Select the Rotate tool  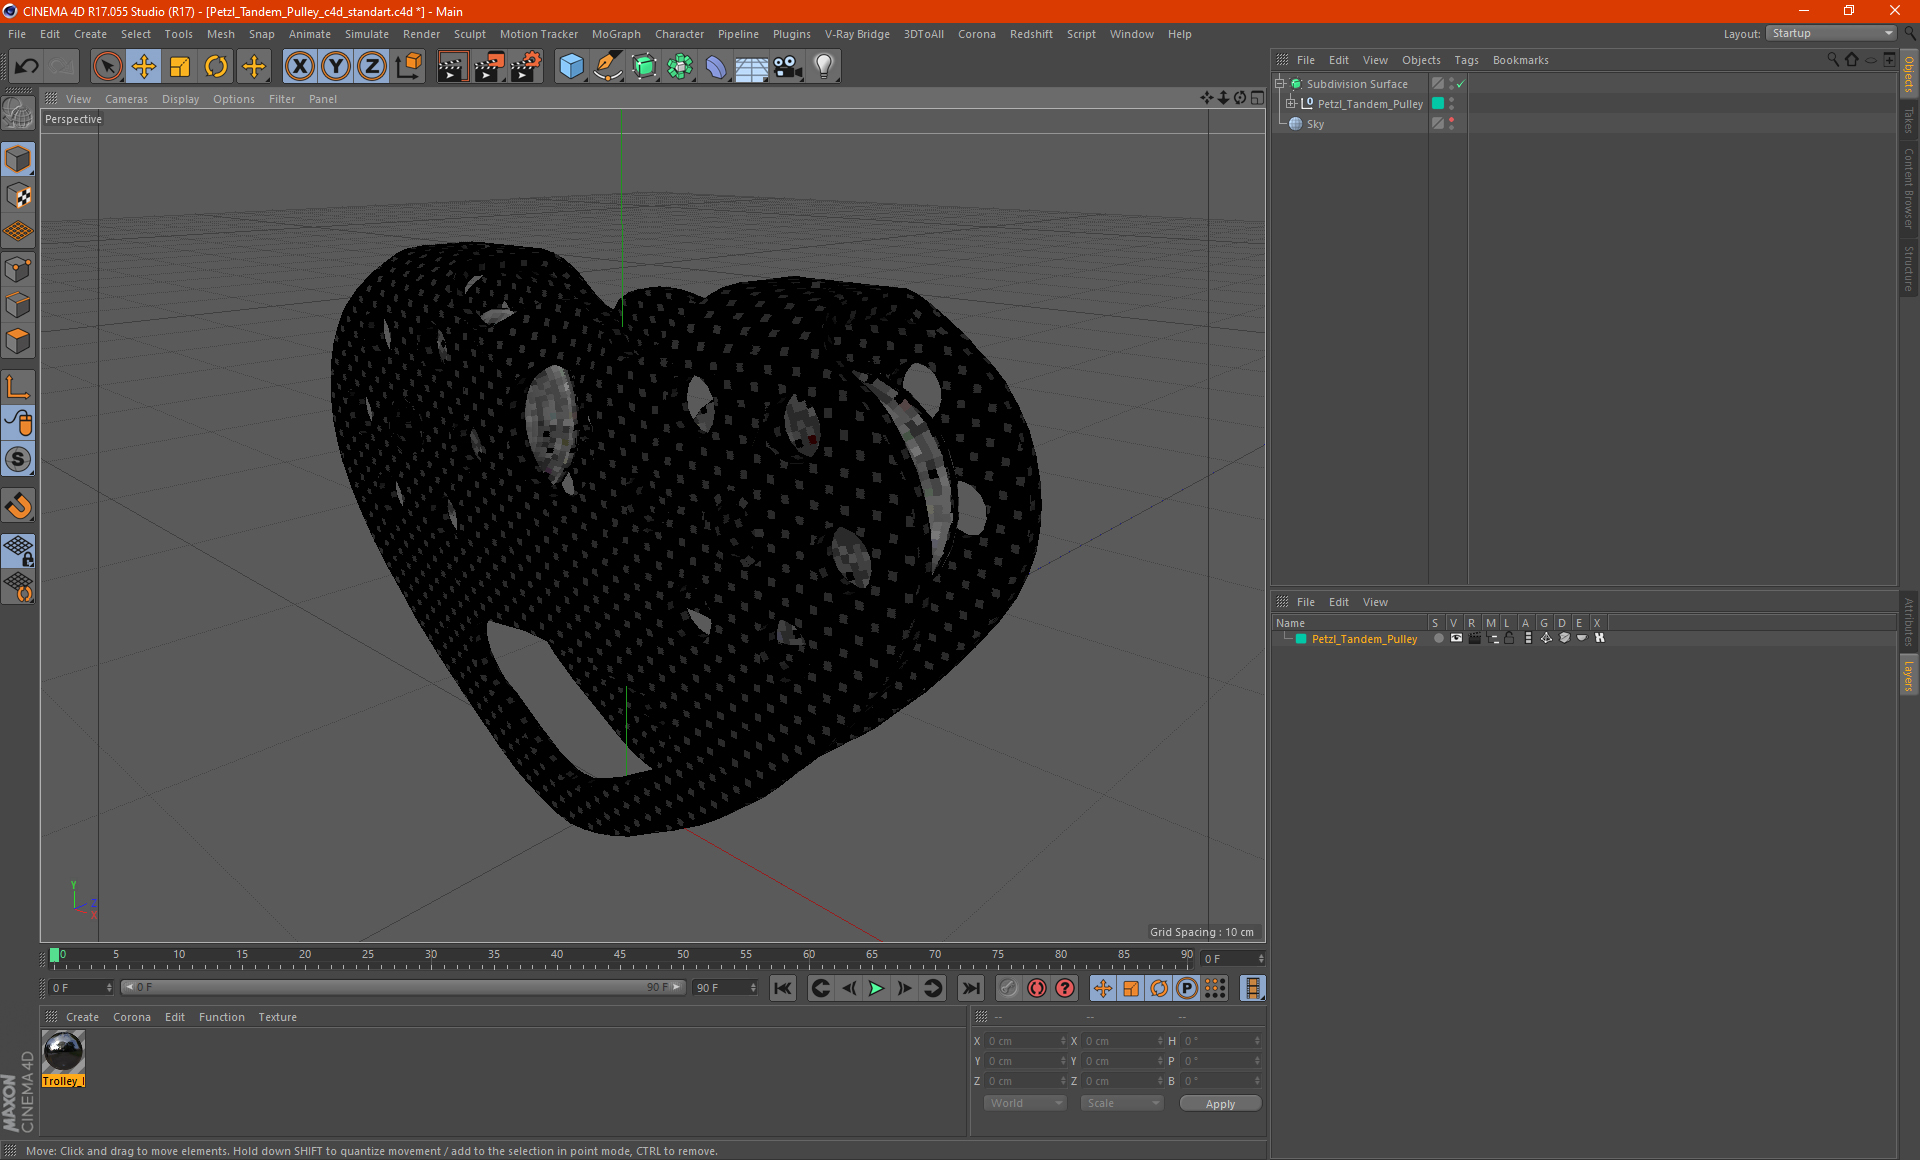tap(216, 67)
